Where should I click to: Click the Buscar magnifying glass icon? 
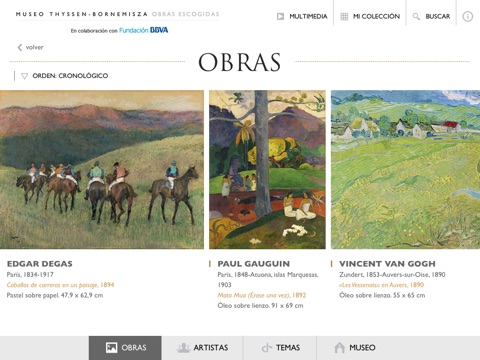(x=416, y=16)
